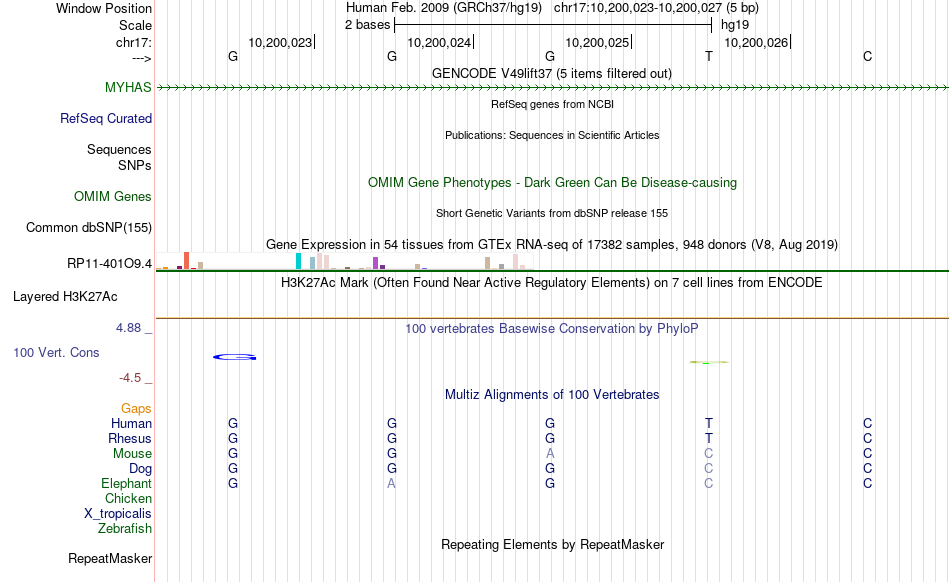Click the reference base T in the ruler
Screen dimensions: 950x582
coord(709,56)
